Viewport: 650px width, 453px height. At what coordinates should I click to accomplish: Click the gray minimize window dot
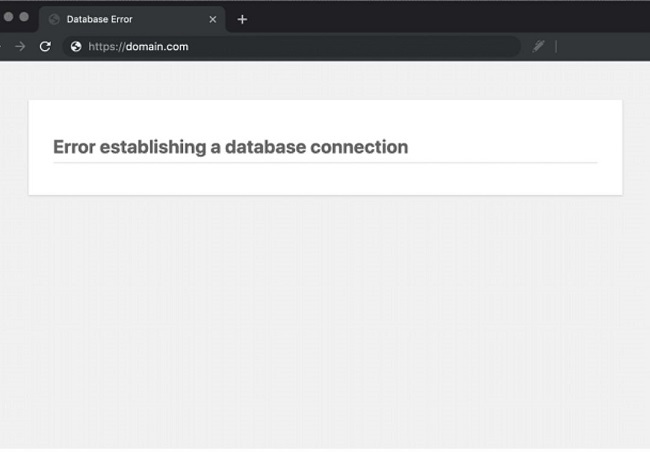(x=8, y=17)
